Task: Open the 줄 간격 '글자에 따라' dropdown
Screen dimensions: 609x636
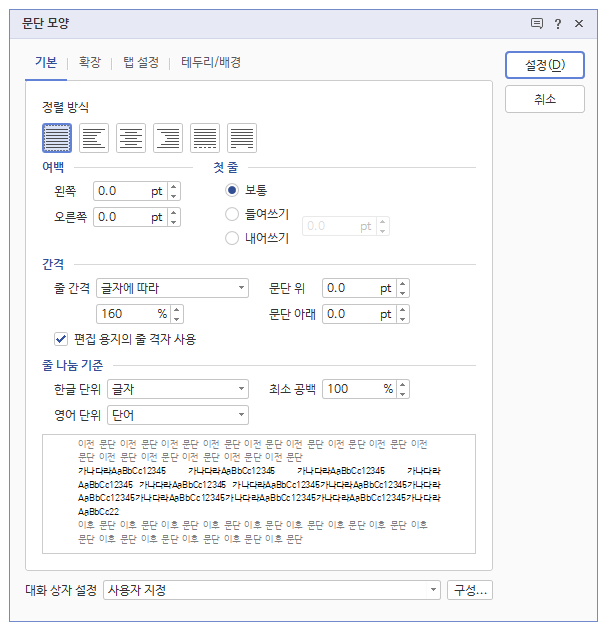Action: (172, 288)
